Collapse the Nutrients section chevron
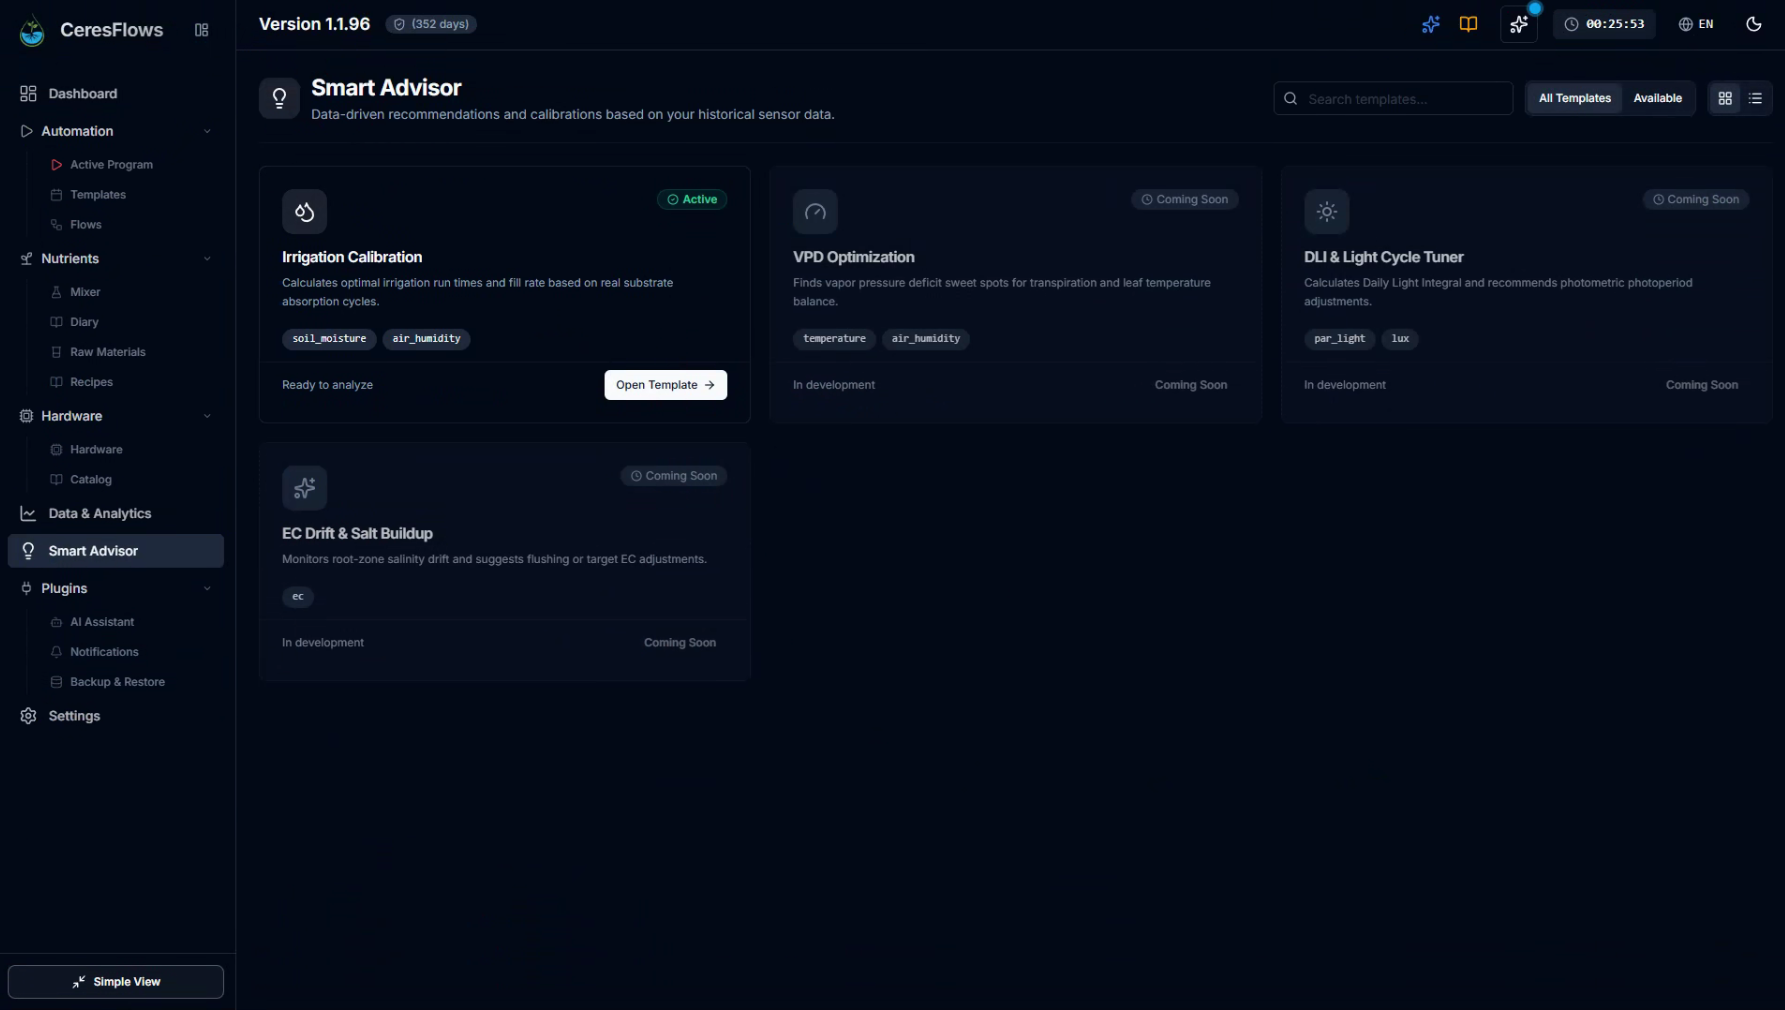This screenshot has height=1010, width=1785. coord(207,258)
